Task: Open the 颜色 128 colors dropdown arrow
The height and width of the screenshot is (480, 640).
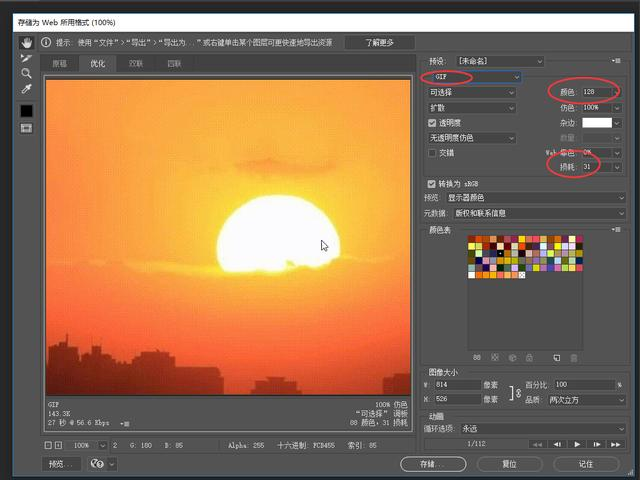Action: (x=617, y=93)
